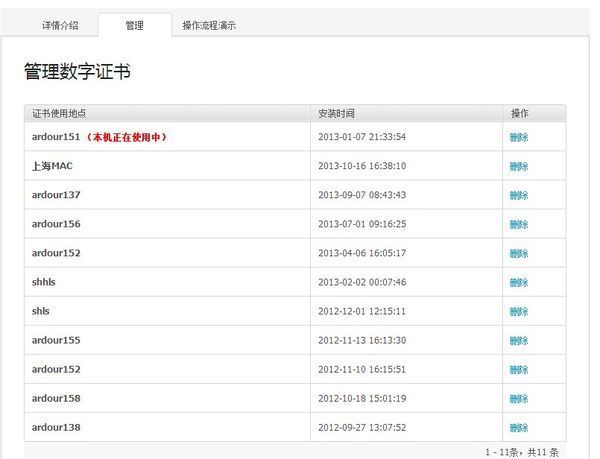Viewport: 600px width, 459px height.
Task: Delete the shls certificate entry
Action: (518, 311)
